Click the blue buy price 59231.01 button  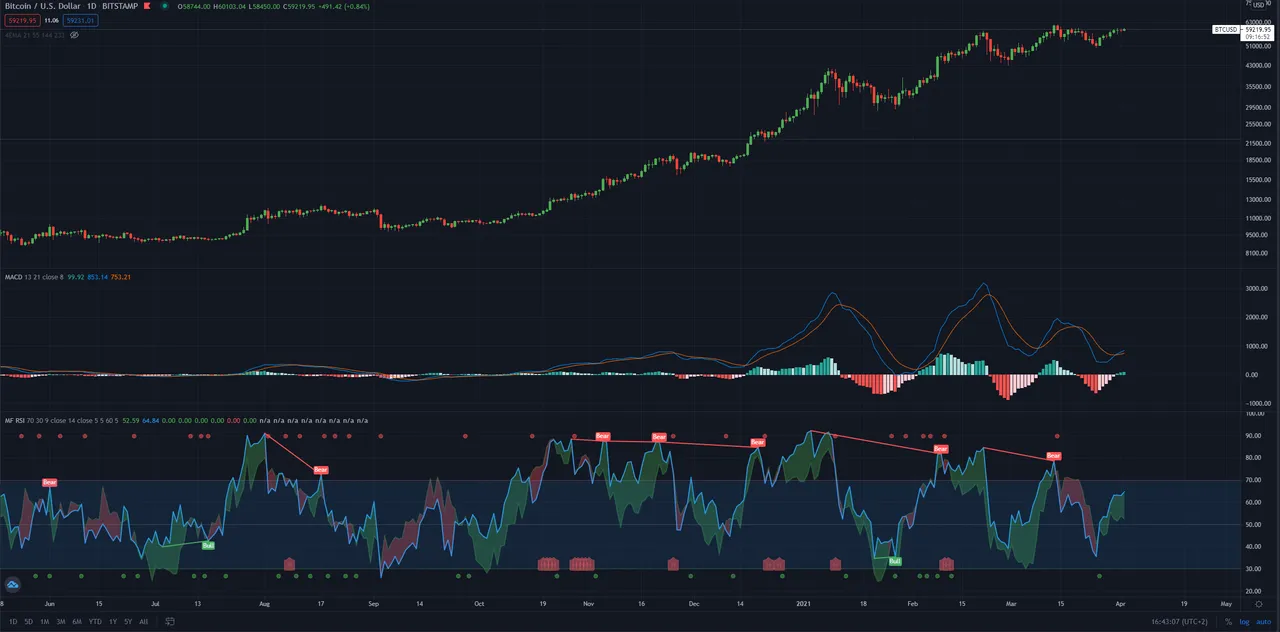tap(81, 21)
